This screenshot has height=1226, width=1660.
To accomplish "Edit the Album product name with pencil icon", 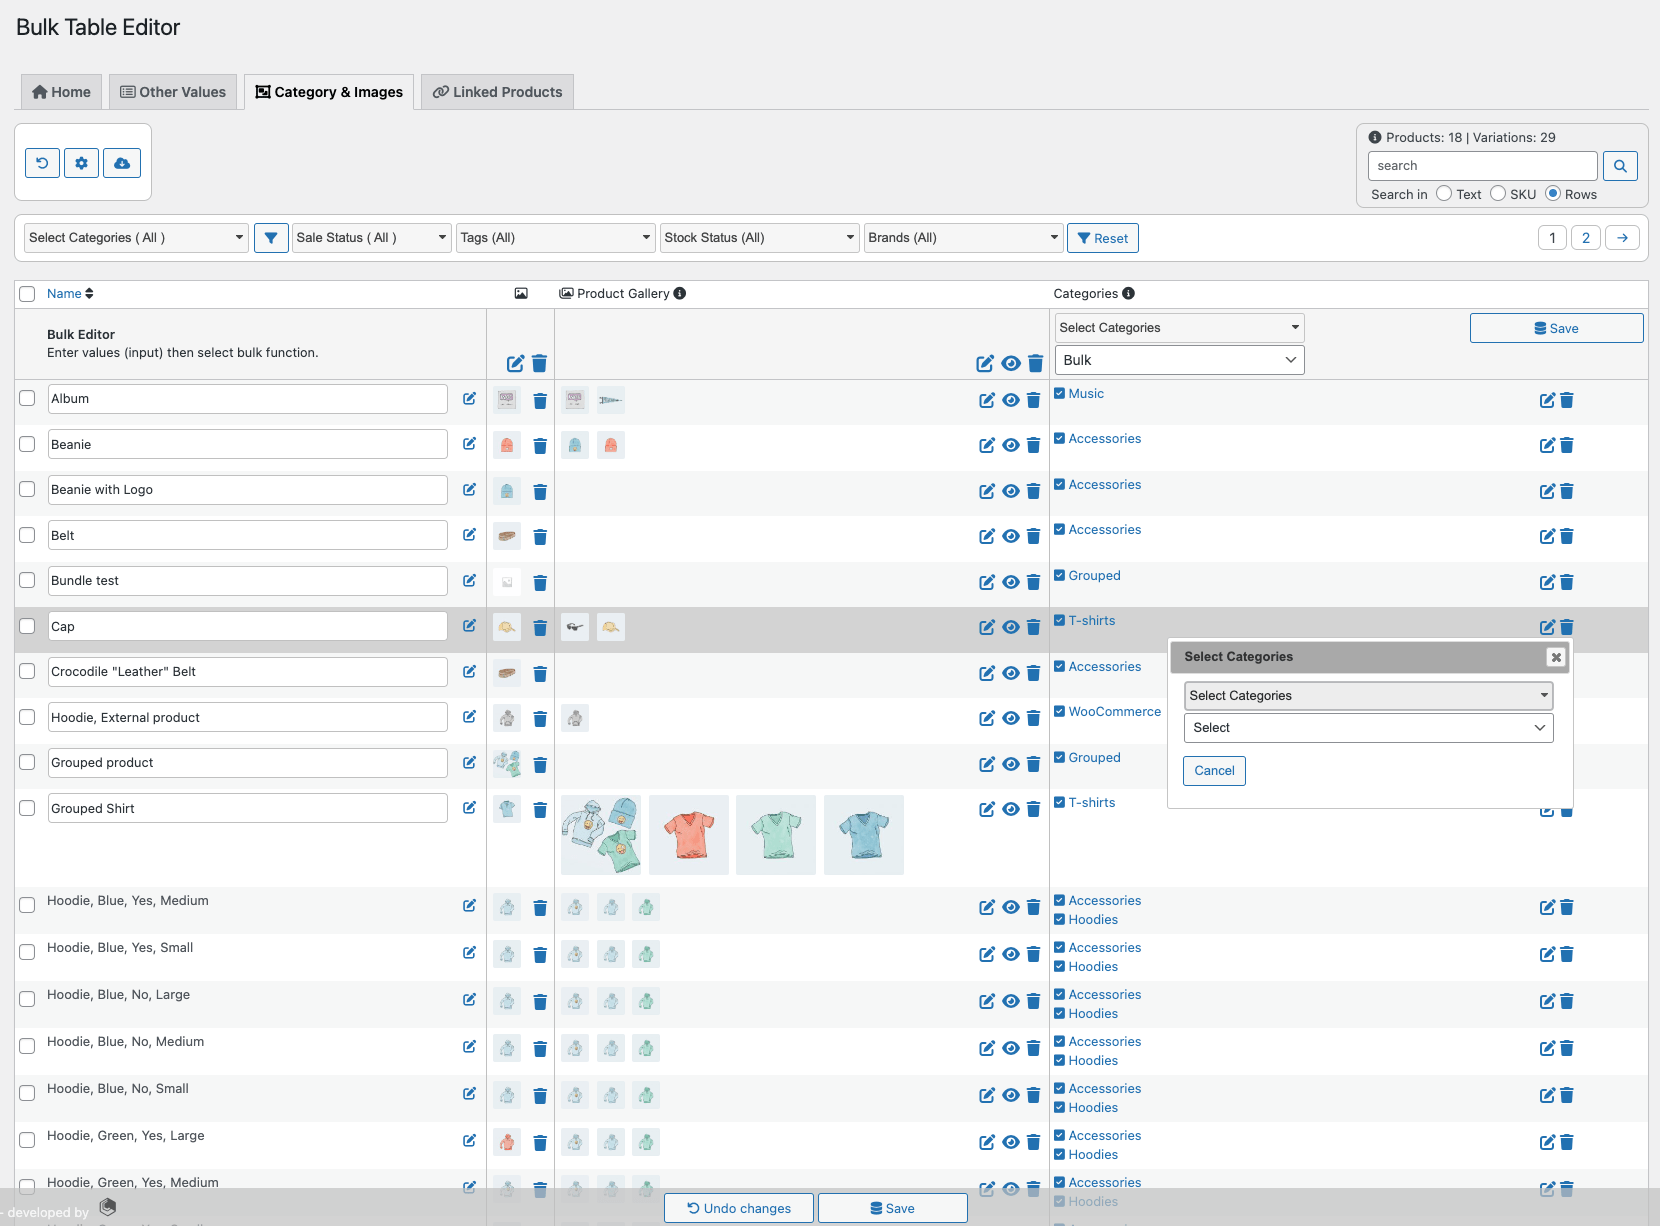I will click(469, 399).
